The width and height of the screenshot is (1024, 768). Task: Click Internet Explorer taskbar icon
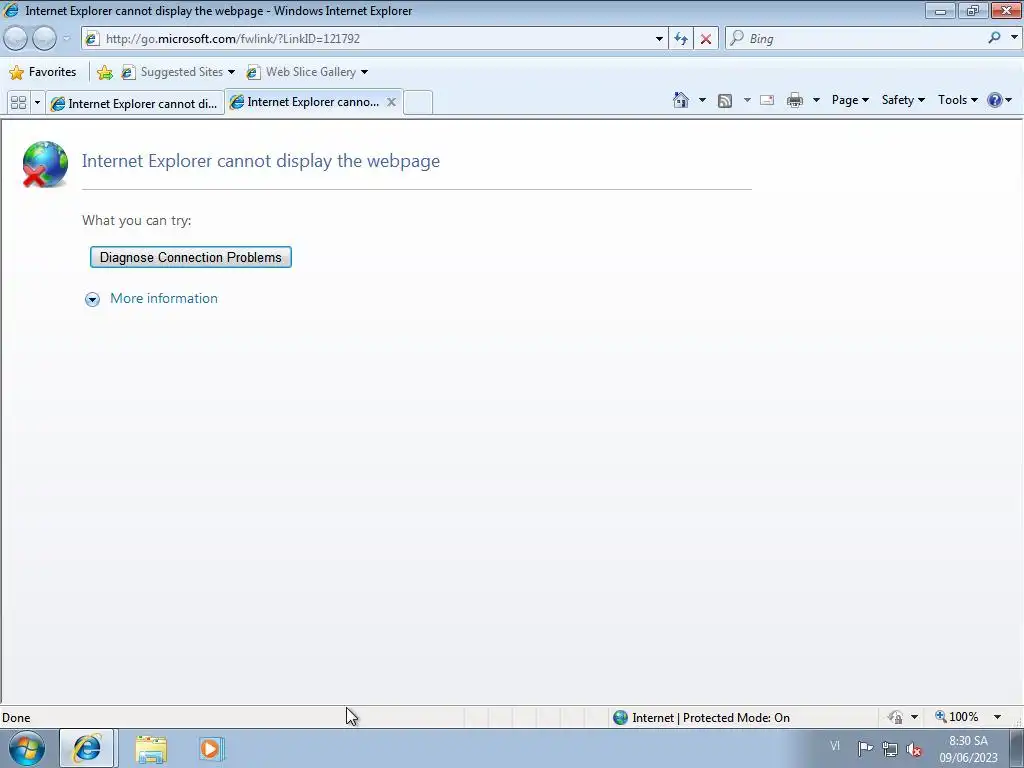[x=88, y=748]
